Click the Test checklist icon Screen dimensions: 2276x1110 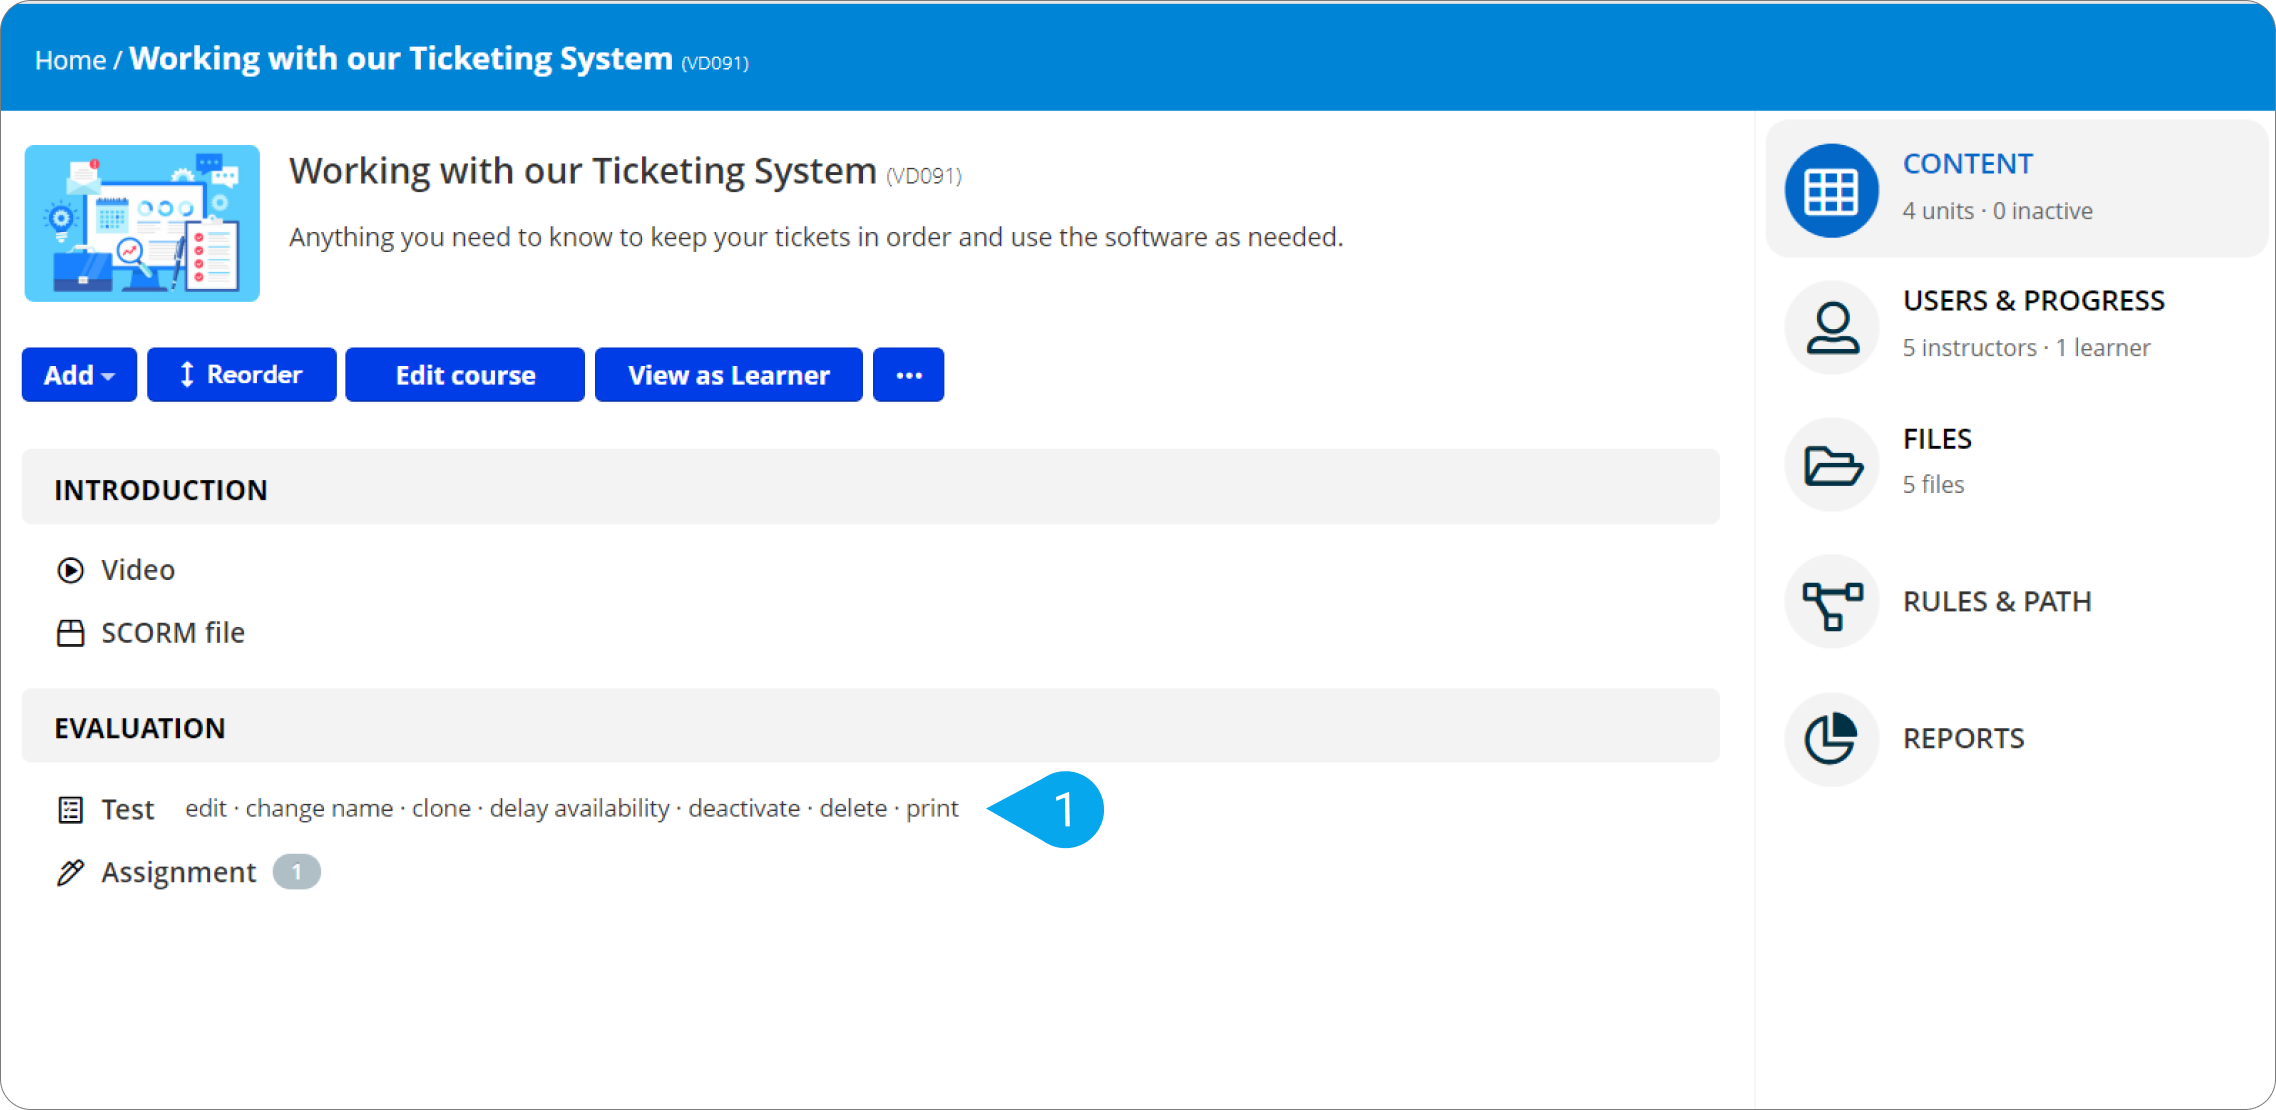[70, 809]
